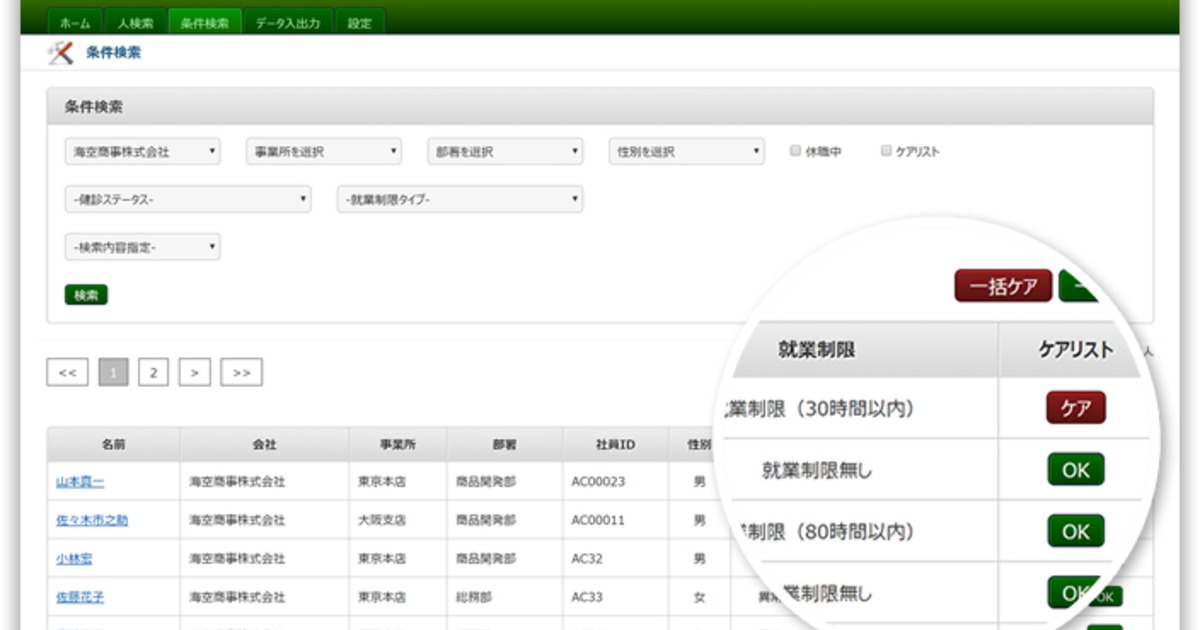The image size is (1200, 630).
Task: Click the red 一括ケア button
Action: 1003,286
